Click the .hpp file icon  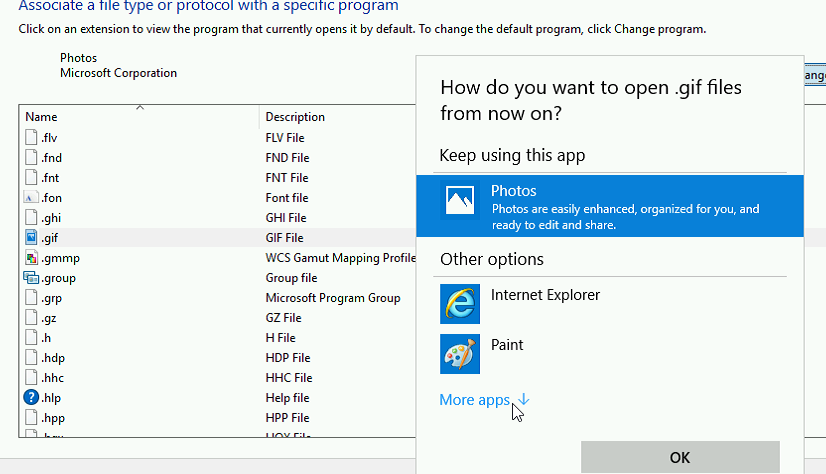pyautogui.click(x=31, y=418)
